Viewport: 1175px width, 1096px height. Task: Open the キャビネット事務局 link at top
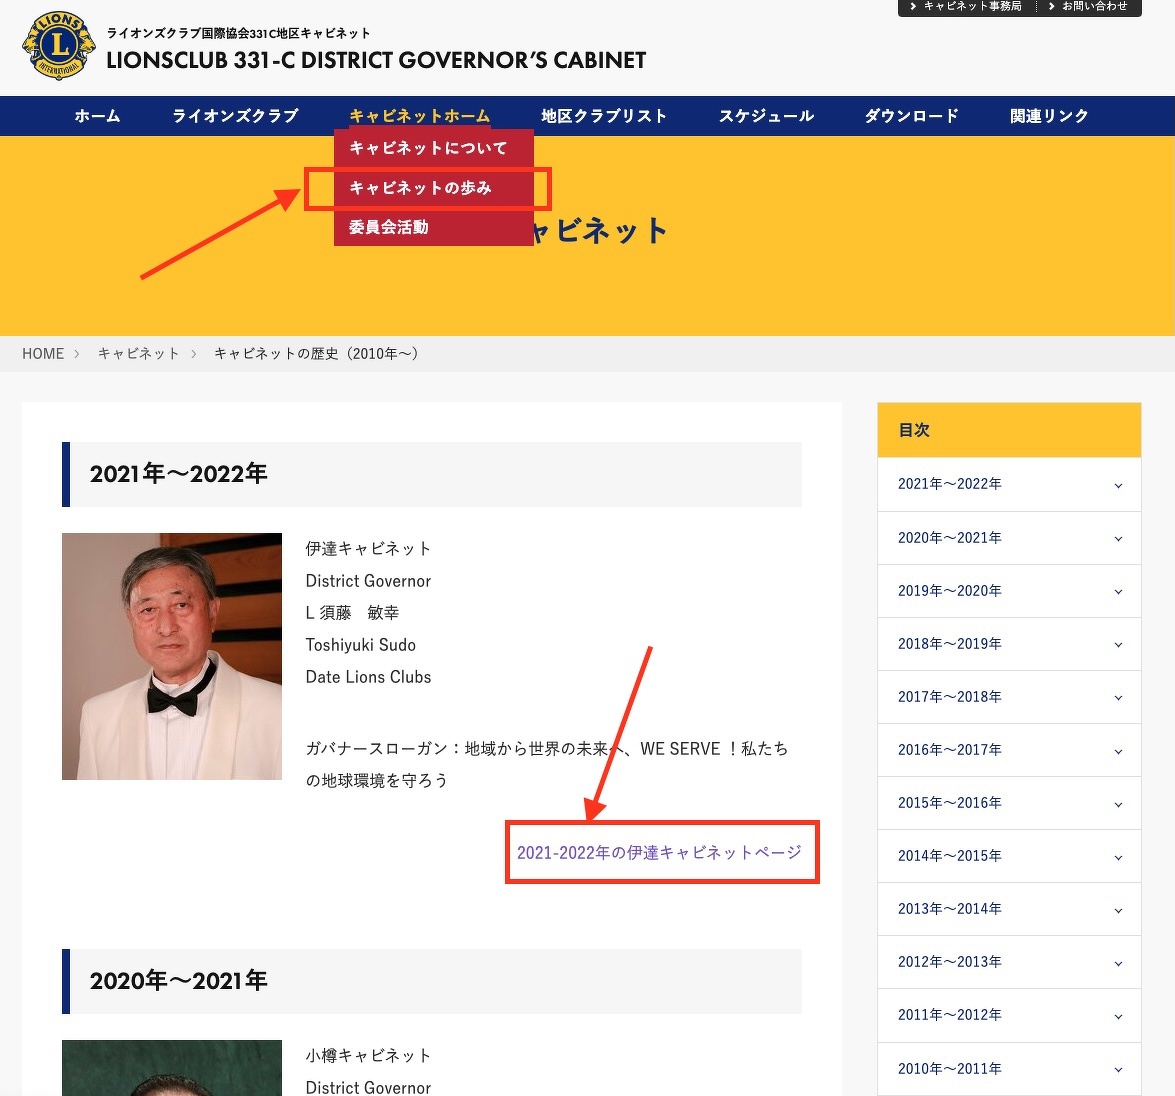pyautogui.click(x=966, y=7)
